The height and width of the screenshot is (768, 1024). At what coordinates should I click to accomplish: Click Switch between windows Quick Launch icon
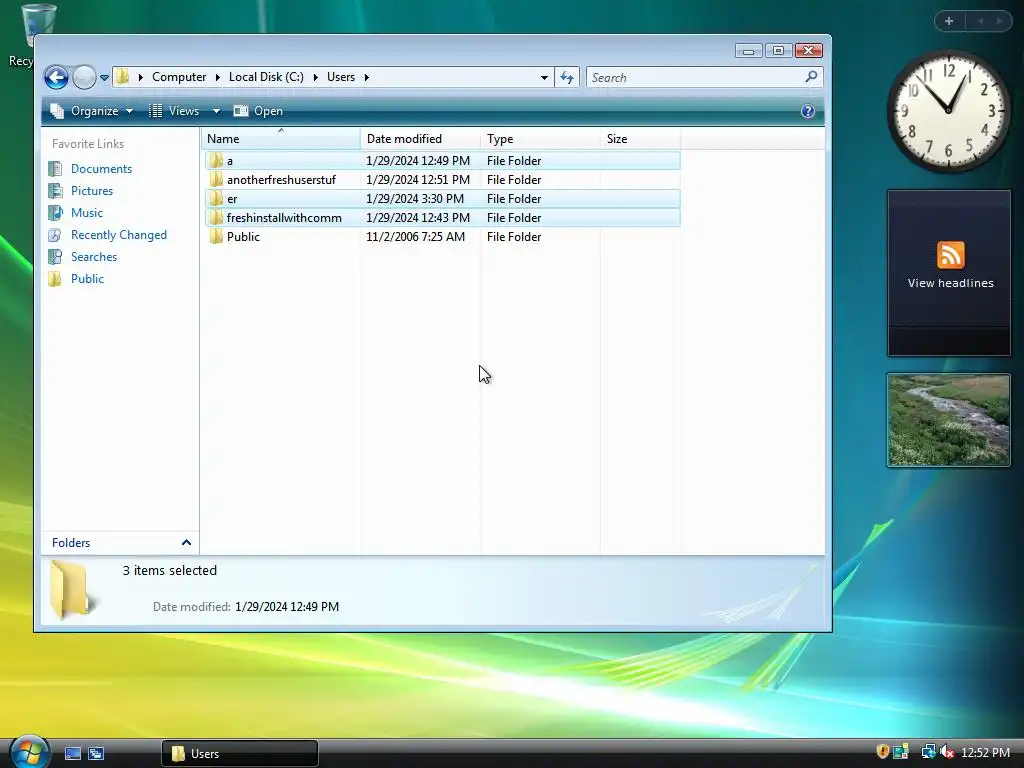[96, 754]
